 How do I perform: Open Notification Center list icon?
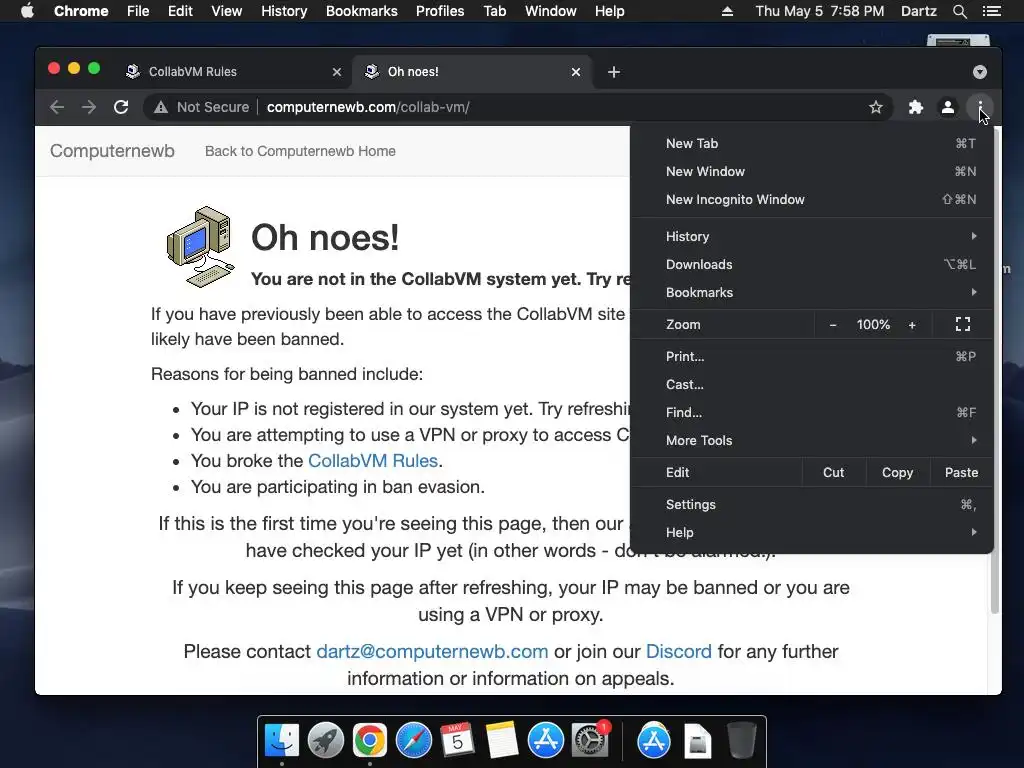(x=991, y=11)
